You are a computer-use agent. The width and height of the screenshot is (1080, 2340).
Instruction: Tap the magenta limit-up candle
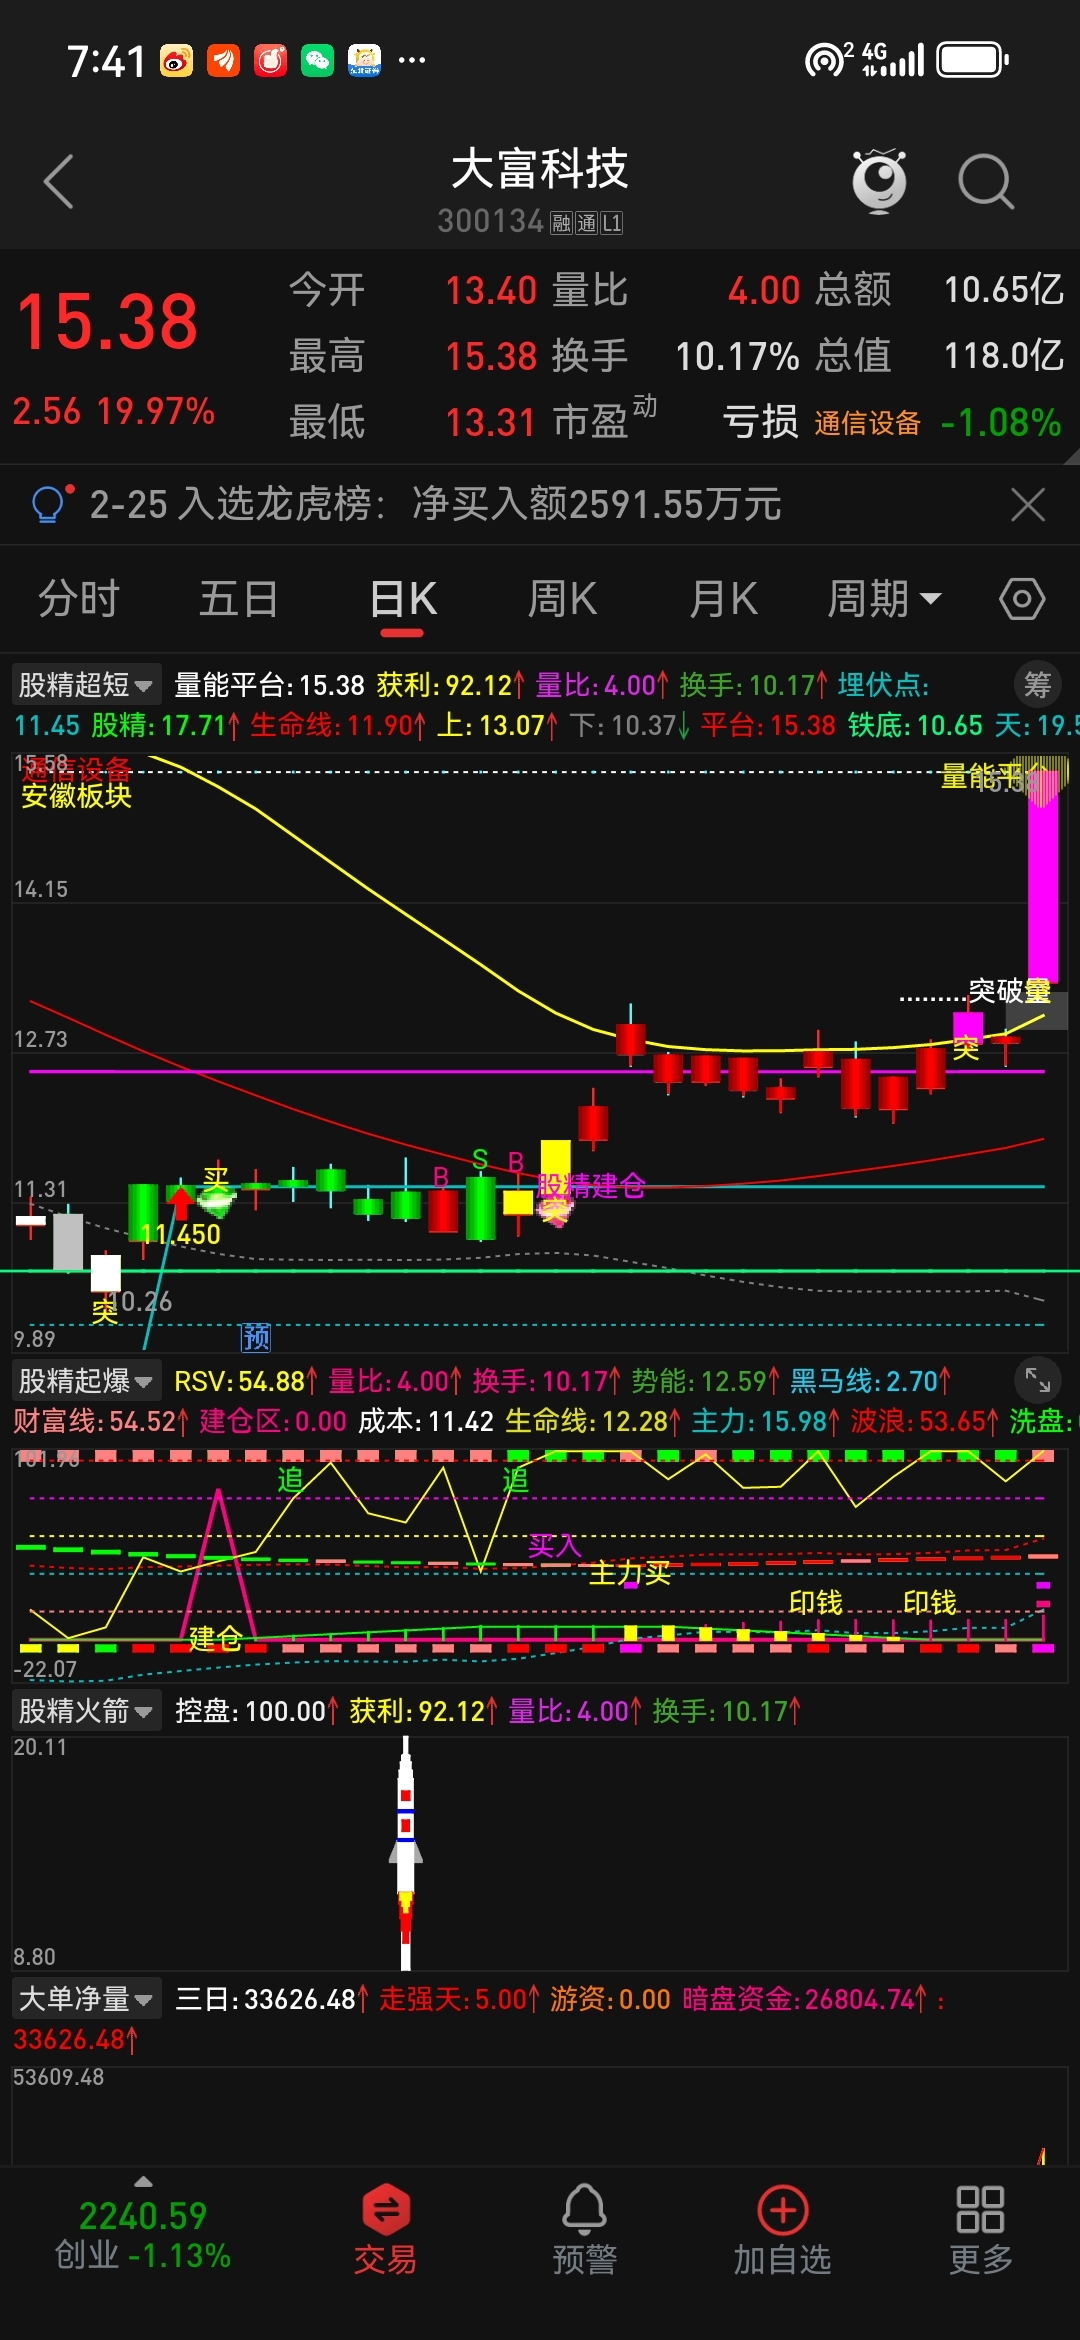pyautogui.click(x=1043, y=878)
